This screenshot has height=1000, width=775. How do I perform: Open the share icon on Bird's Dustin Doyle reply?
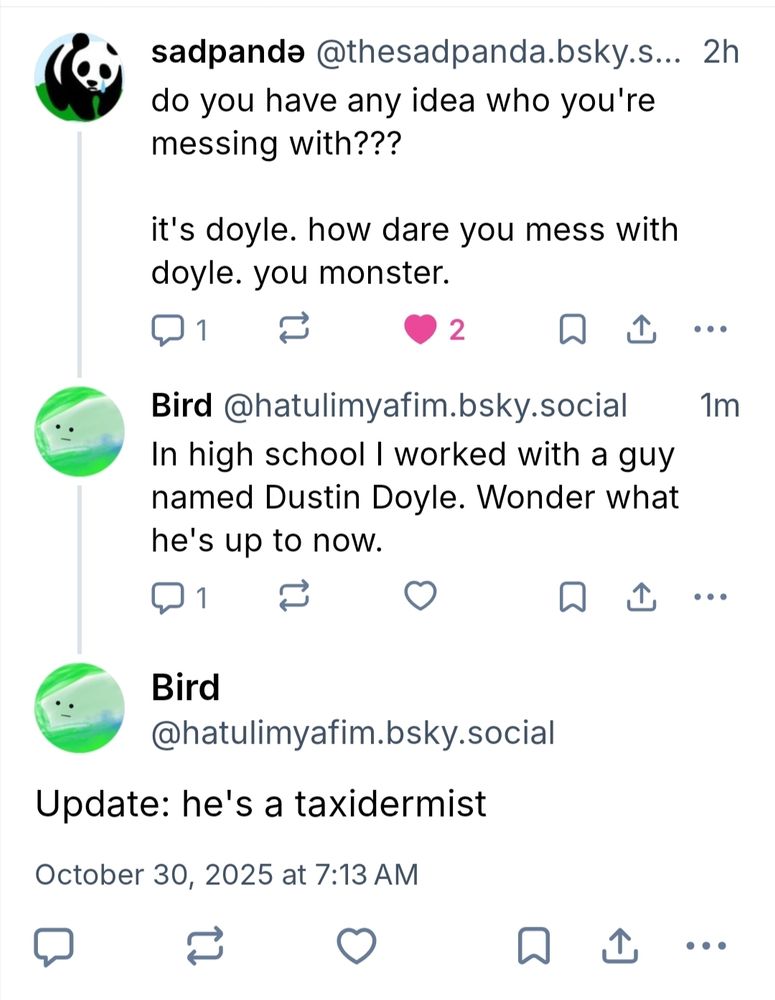pyautogui.click(x=640, y=595)
